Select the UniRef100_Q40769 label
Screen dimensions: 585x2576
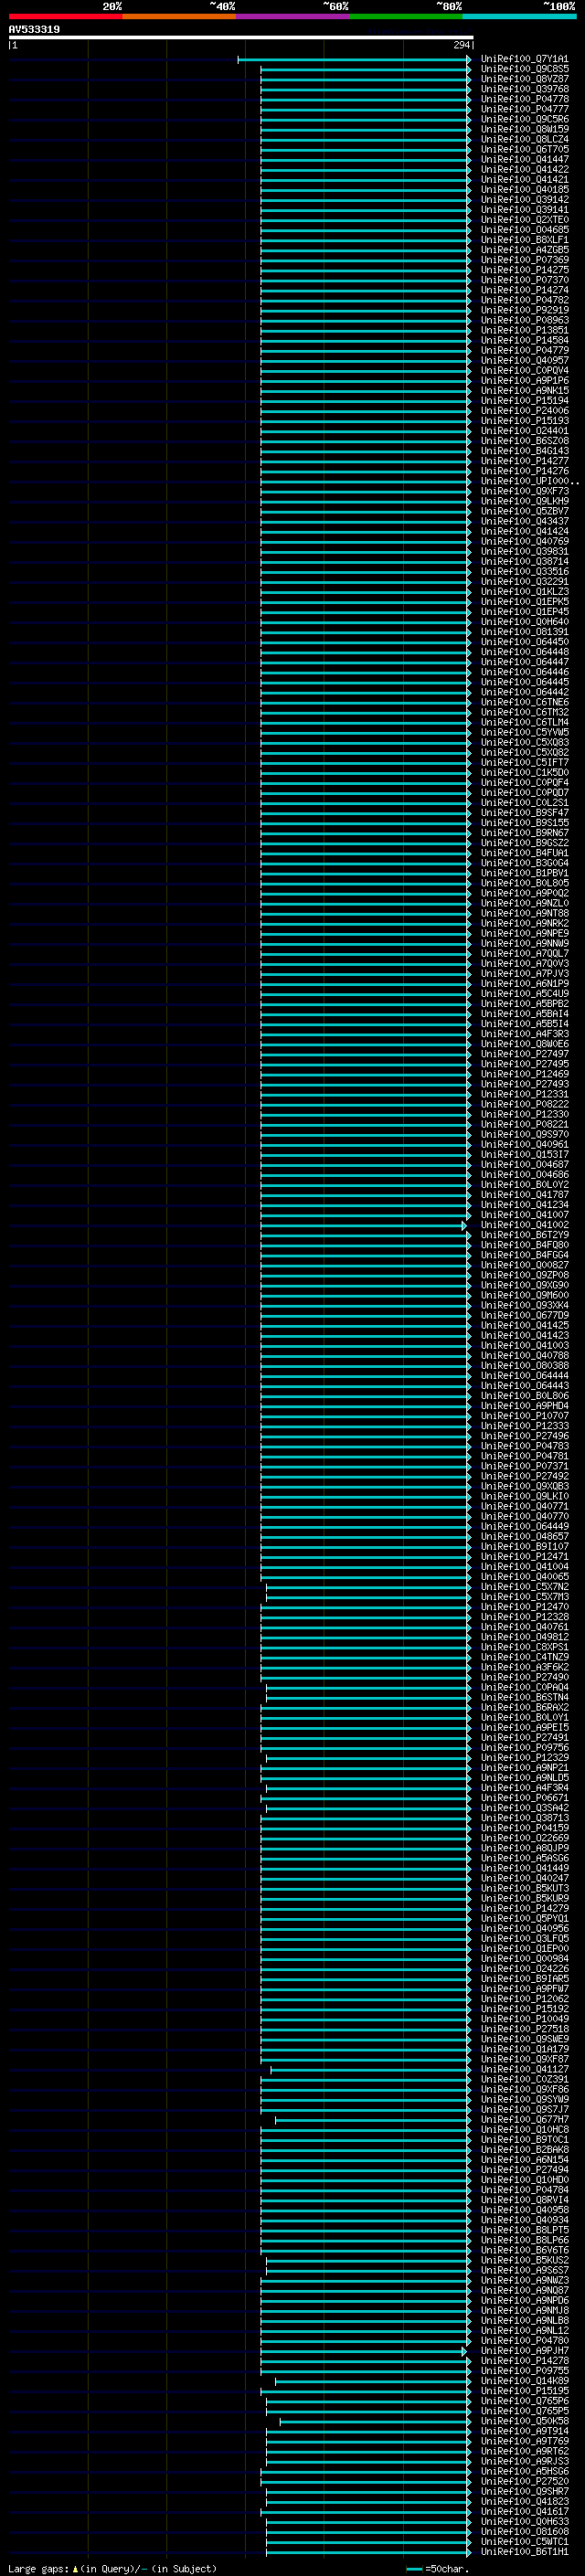click(524, 541)
